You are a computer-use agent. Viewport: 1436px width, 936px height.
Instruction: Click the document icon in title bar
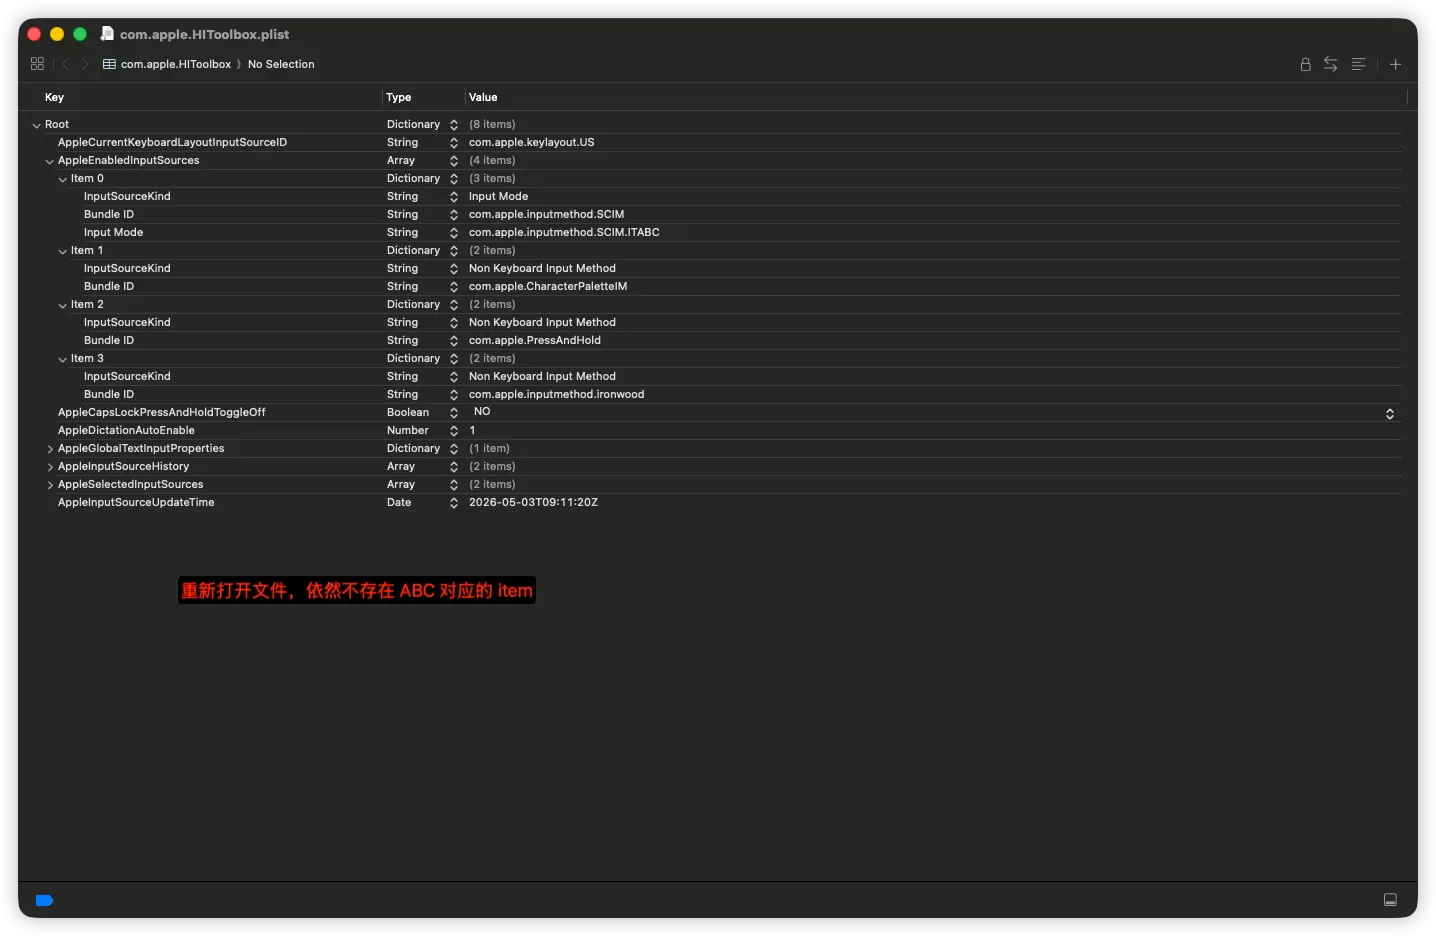[107, 34]
